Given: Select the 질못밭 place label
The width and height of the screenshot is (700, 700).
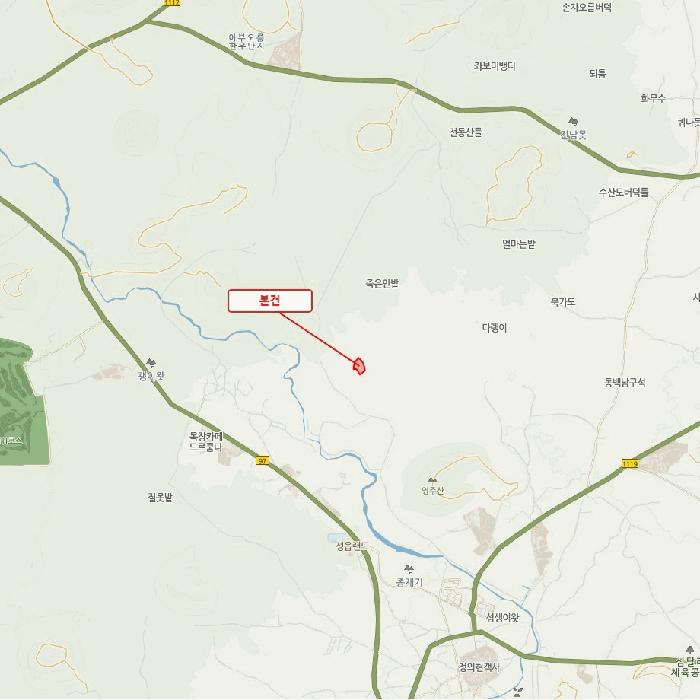Looking at the screenshot, I should tap(160, 497).
